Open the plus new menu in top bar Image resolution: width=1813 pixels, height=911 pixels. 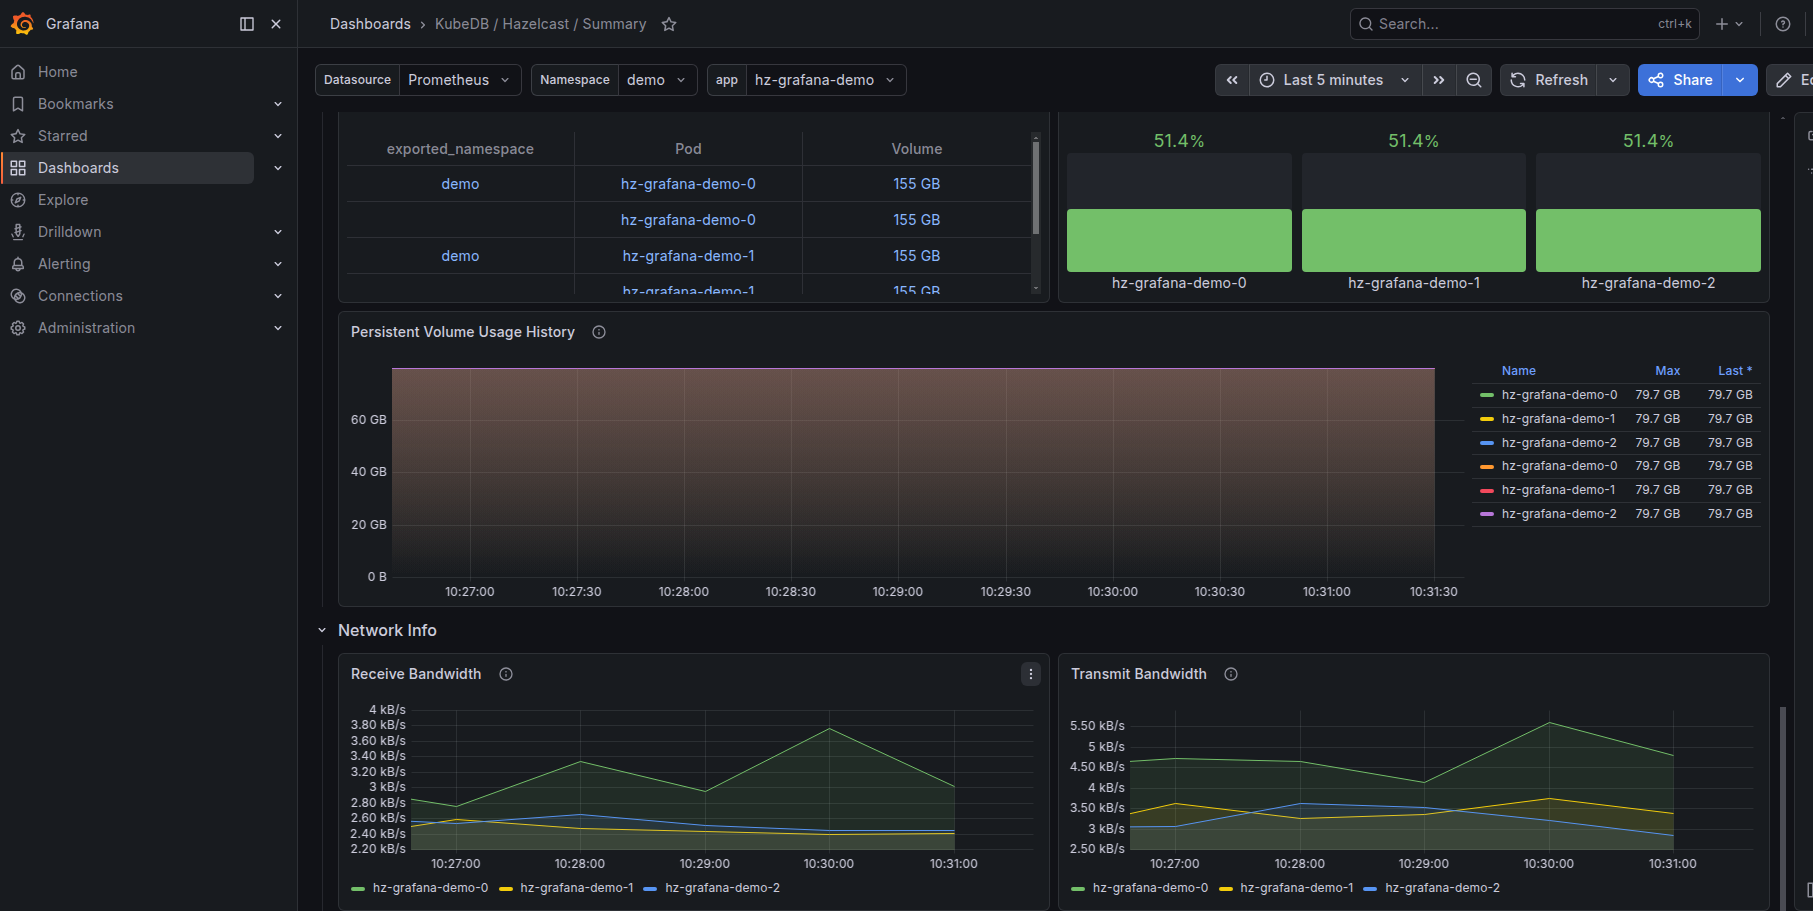pos(1729,24)
